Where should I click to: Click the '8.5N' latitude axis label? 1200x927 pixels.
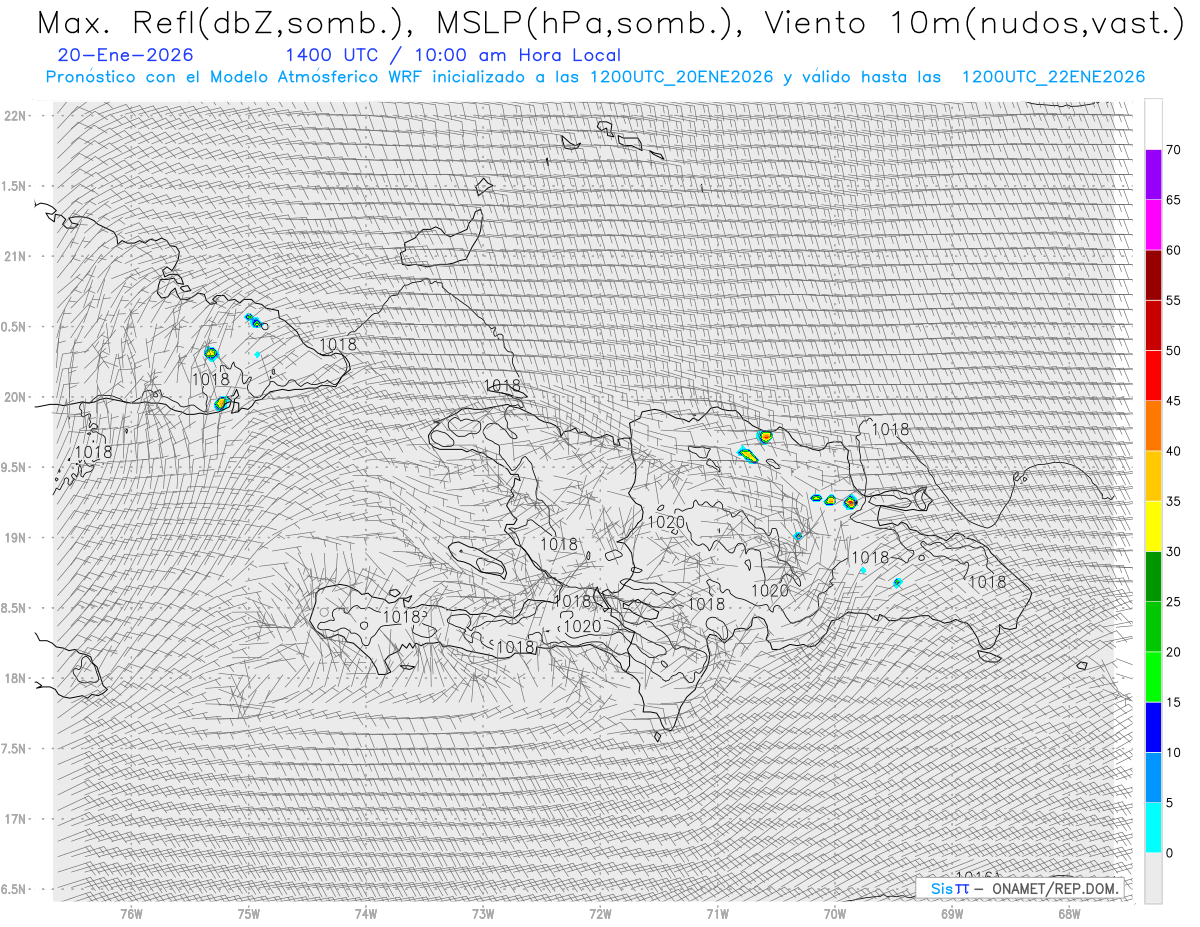(15, 608)
